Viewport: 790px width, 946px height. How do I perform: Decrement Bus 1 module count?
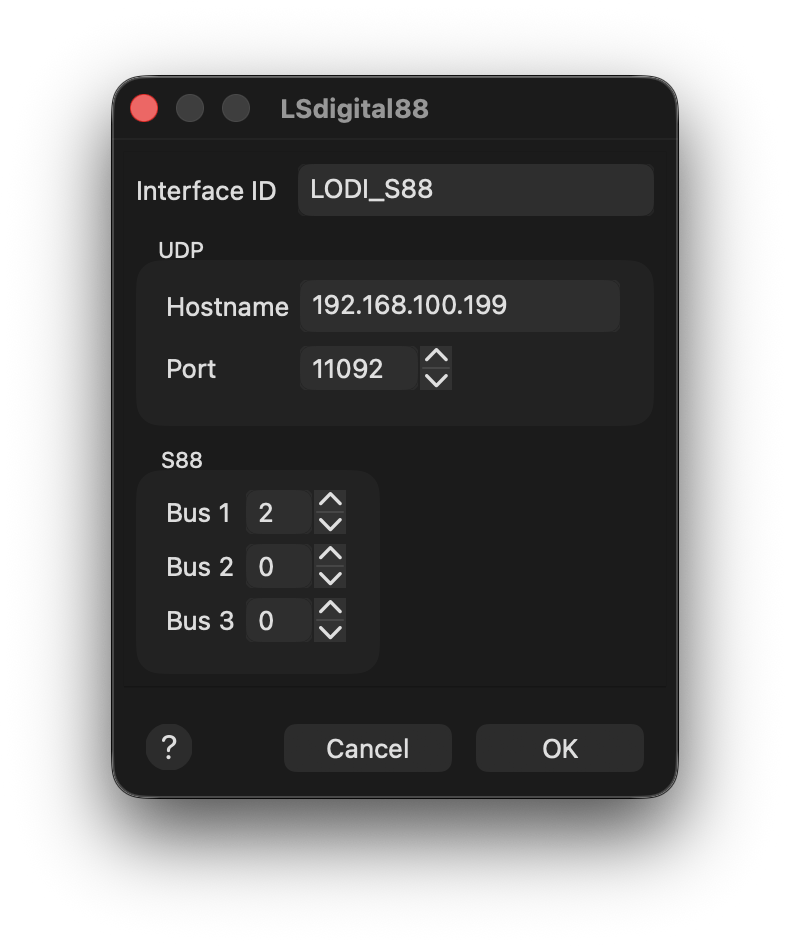pos(330,524)
